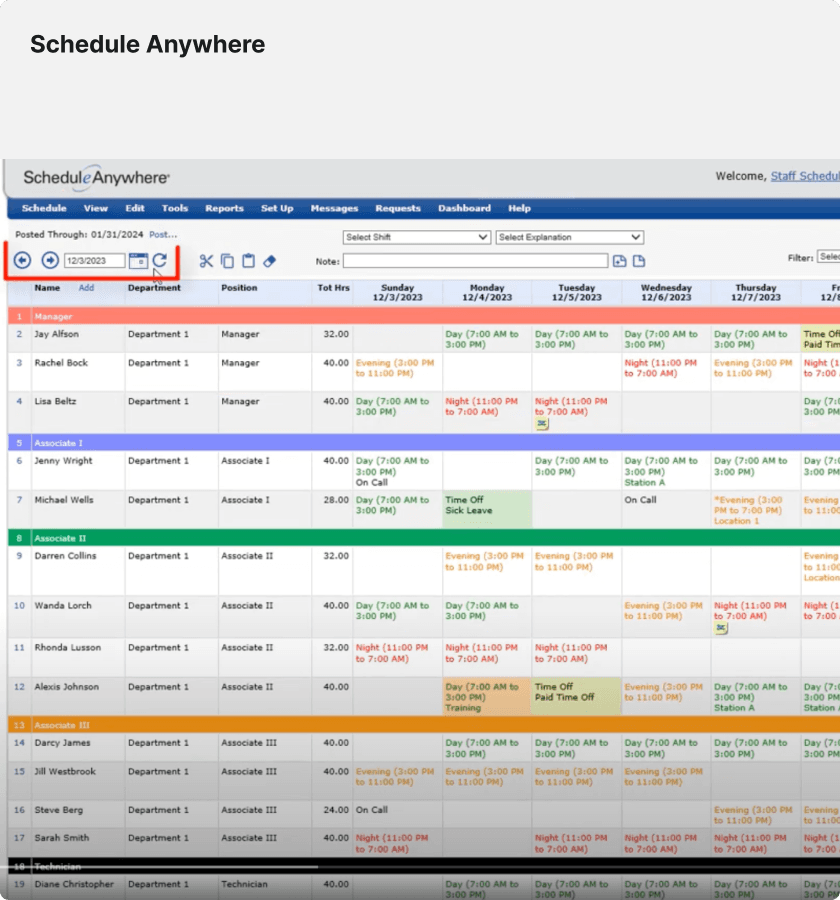Click note icon in Wanda Lorch Thursday cell
Screen dimensions: 840x900
[721, 628]
